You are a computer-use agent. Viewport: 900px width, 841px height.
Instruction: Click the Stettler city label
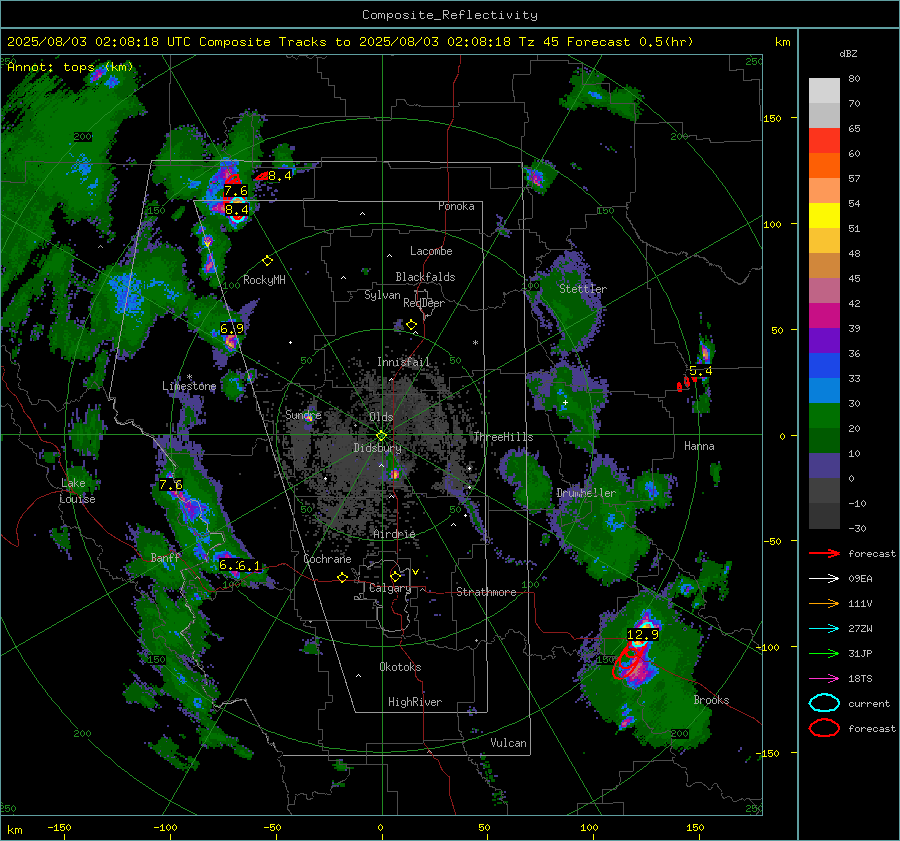[583, 289]
